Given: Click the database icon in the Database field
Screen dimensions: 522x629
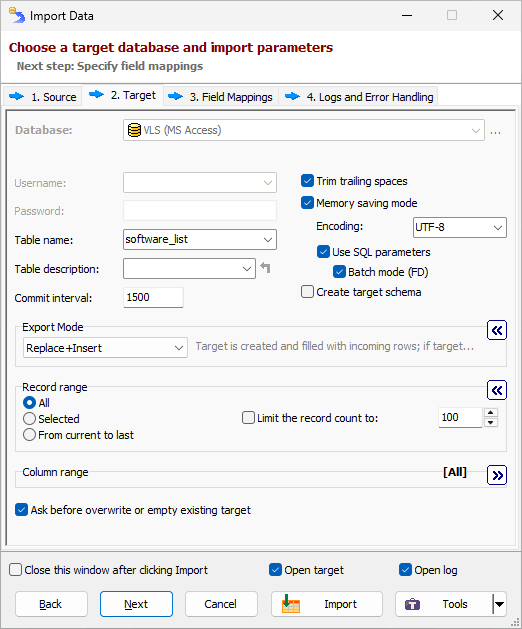Looking at the screenshot, I should (134, 130).
